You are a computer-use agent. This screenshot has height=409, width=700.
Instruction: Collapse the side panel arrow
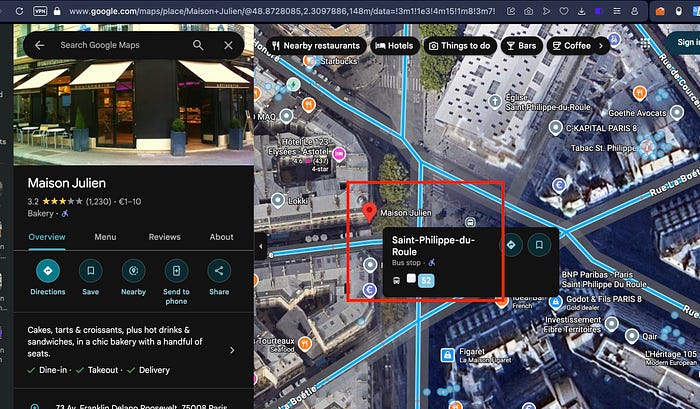click(x=261, y=246)
